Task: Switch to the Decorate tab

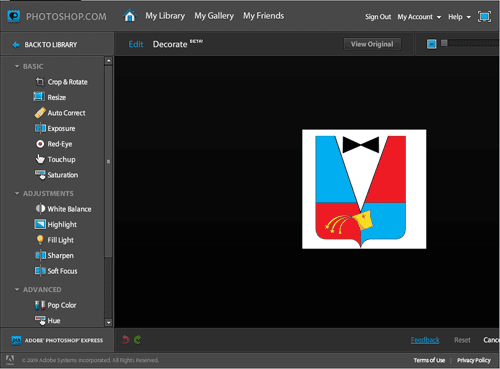Action: point(170,44)
